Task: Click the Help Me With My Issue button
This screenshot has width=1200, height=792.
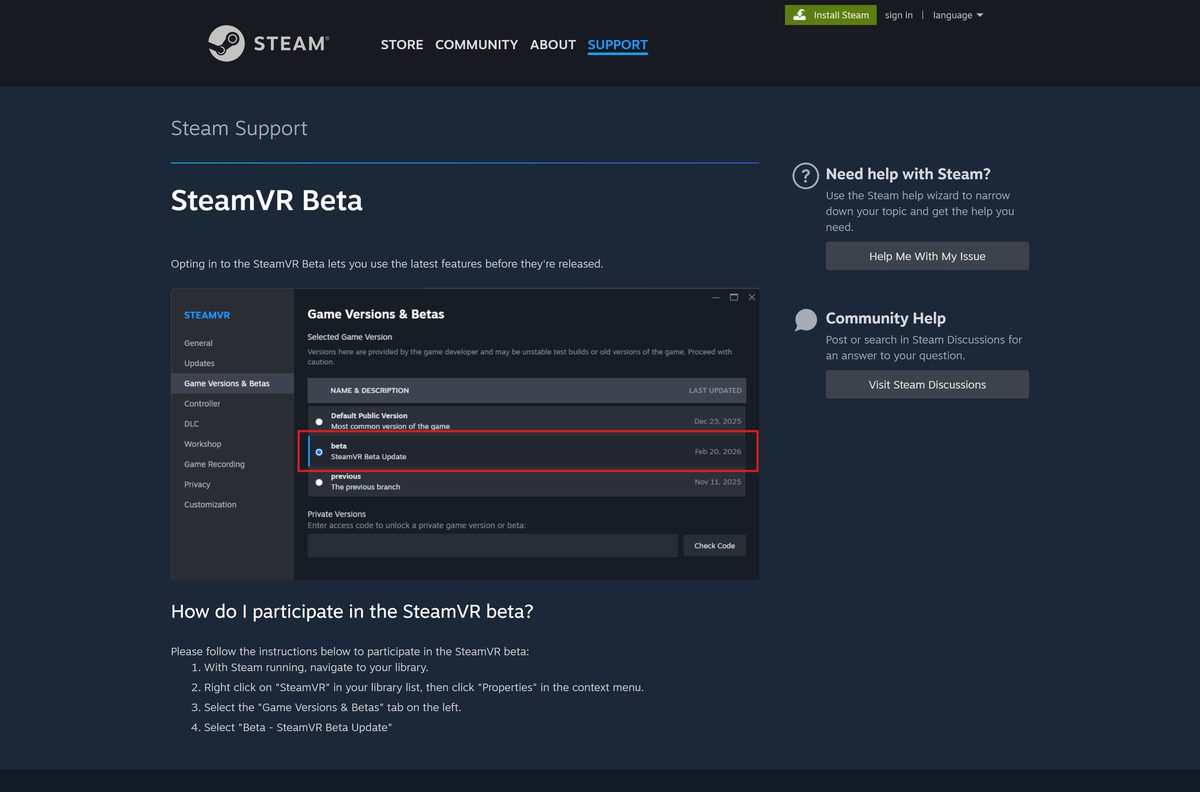Action: (x=927, y=256)
